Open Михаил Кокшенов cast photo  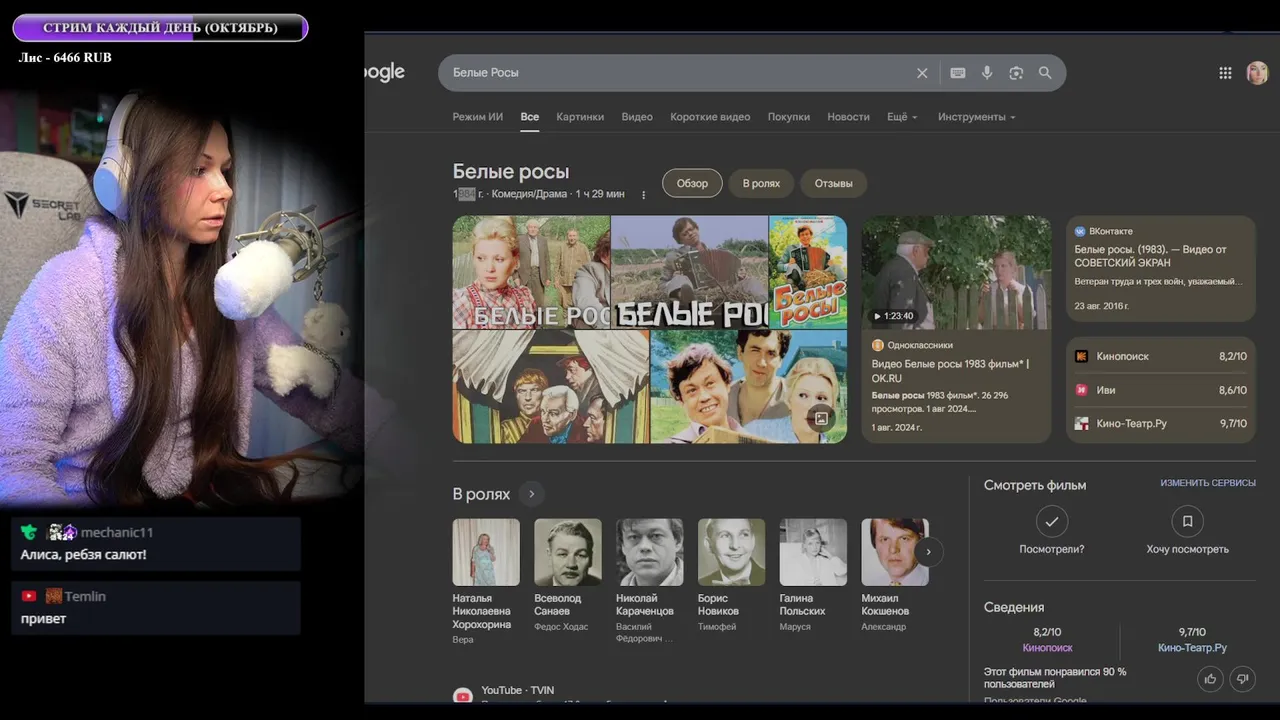tap(895, 552)
